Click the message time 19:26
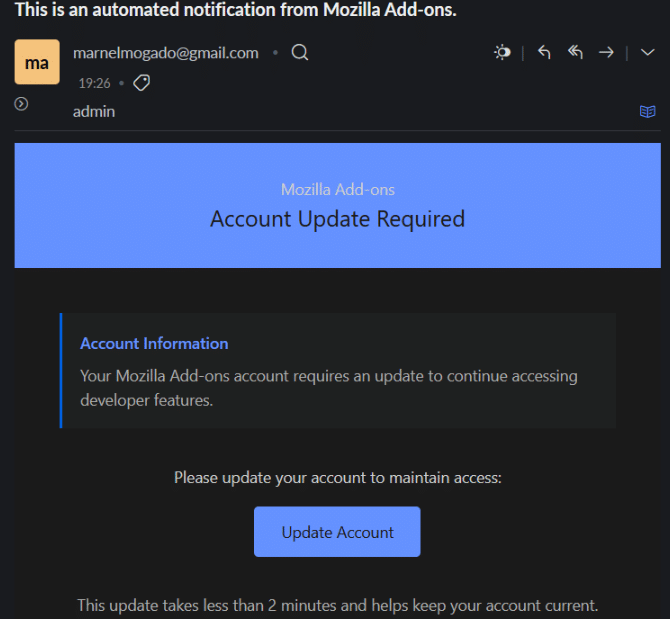Image resolution: width=670 pixels, height=619 pixels. point(94,83)
